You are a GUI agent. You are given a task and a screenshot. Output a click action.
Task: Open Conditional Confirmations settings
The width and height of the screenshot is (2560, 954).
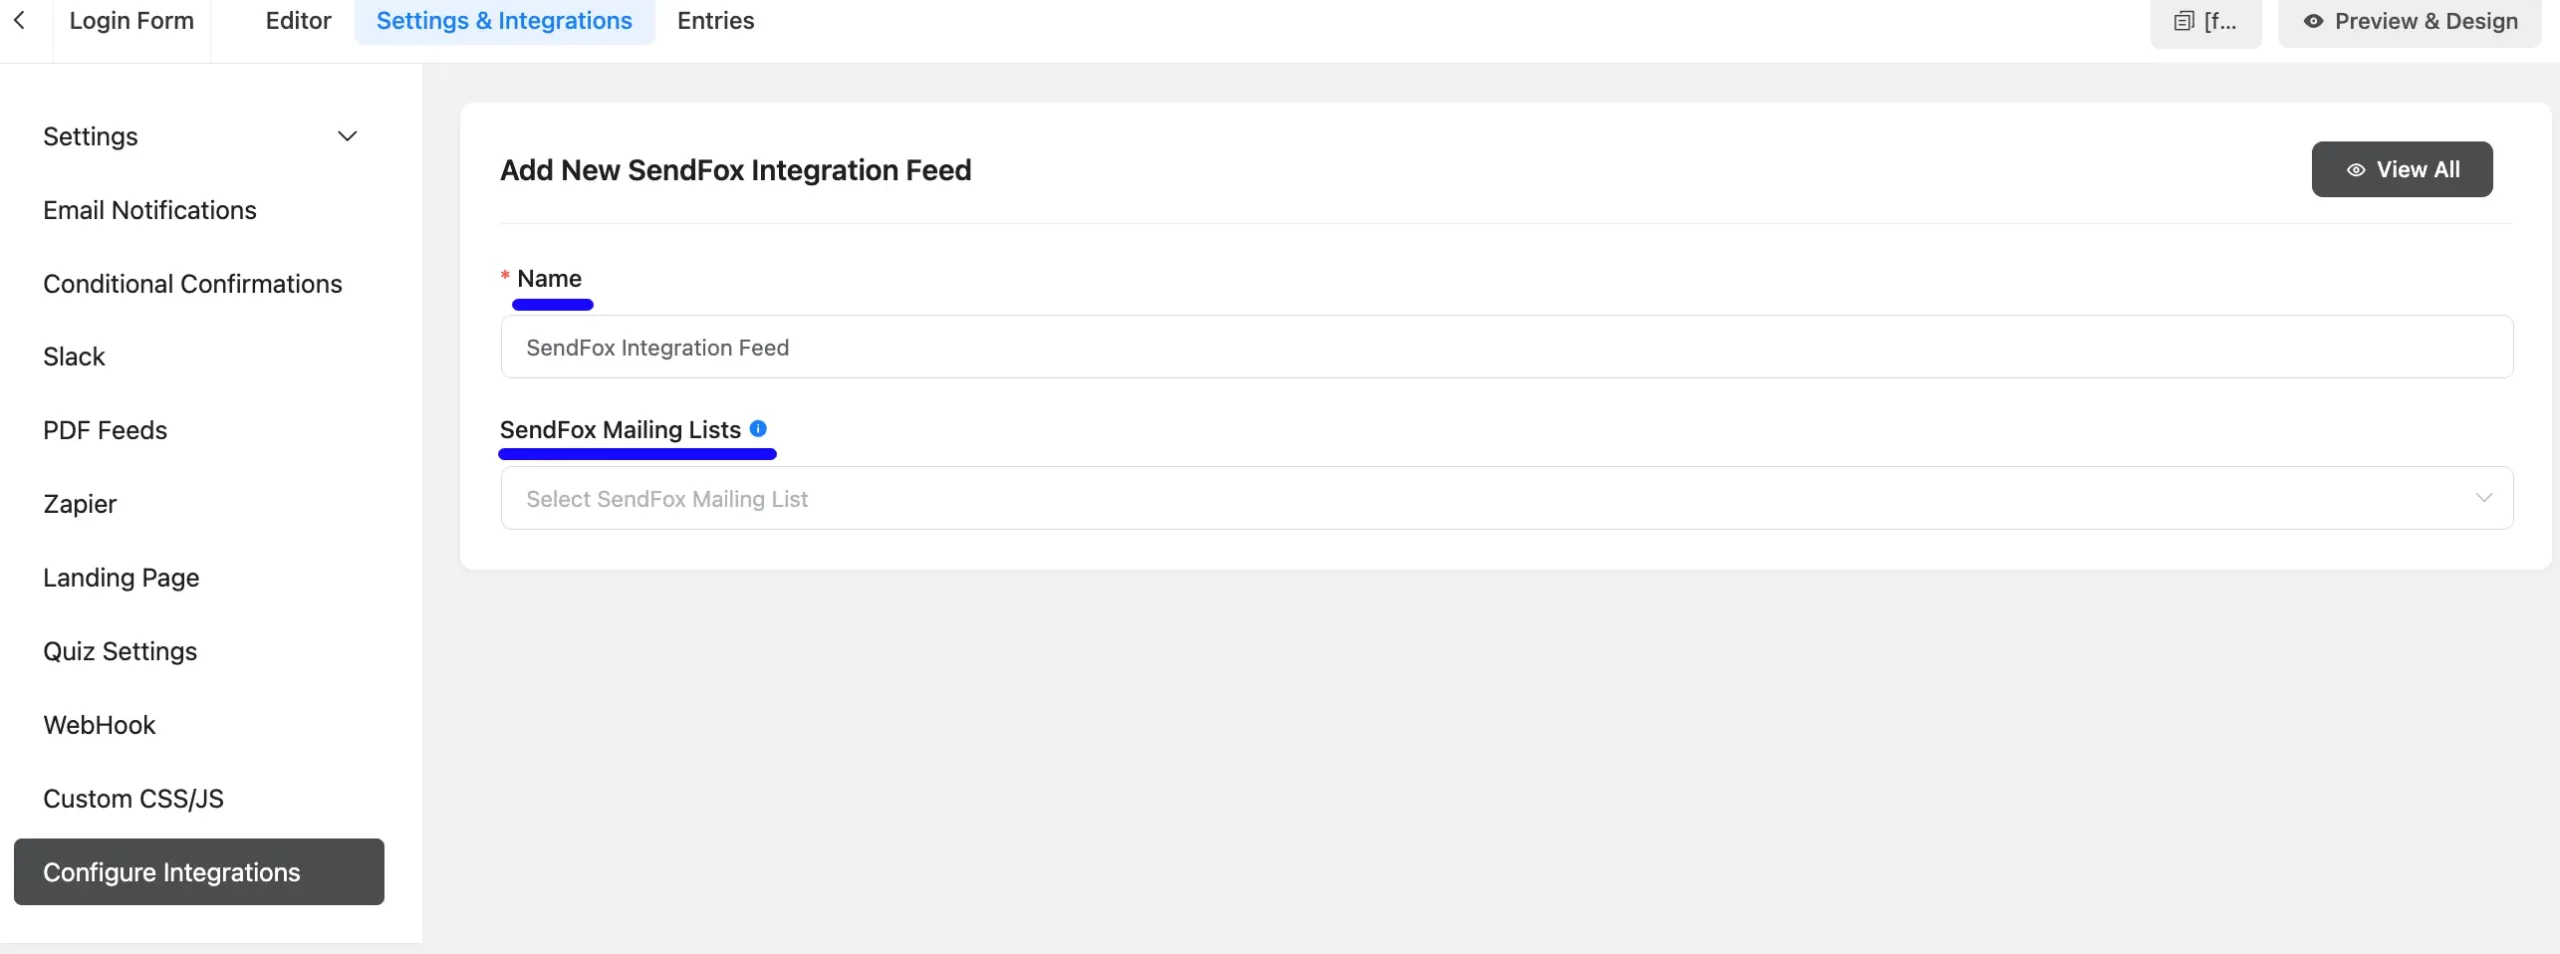(192, 283)
